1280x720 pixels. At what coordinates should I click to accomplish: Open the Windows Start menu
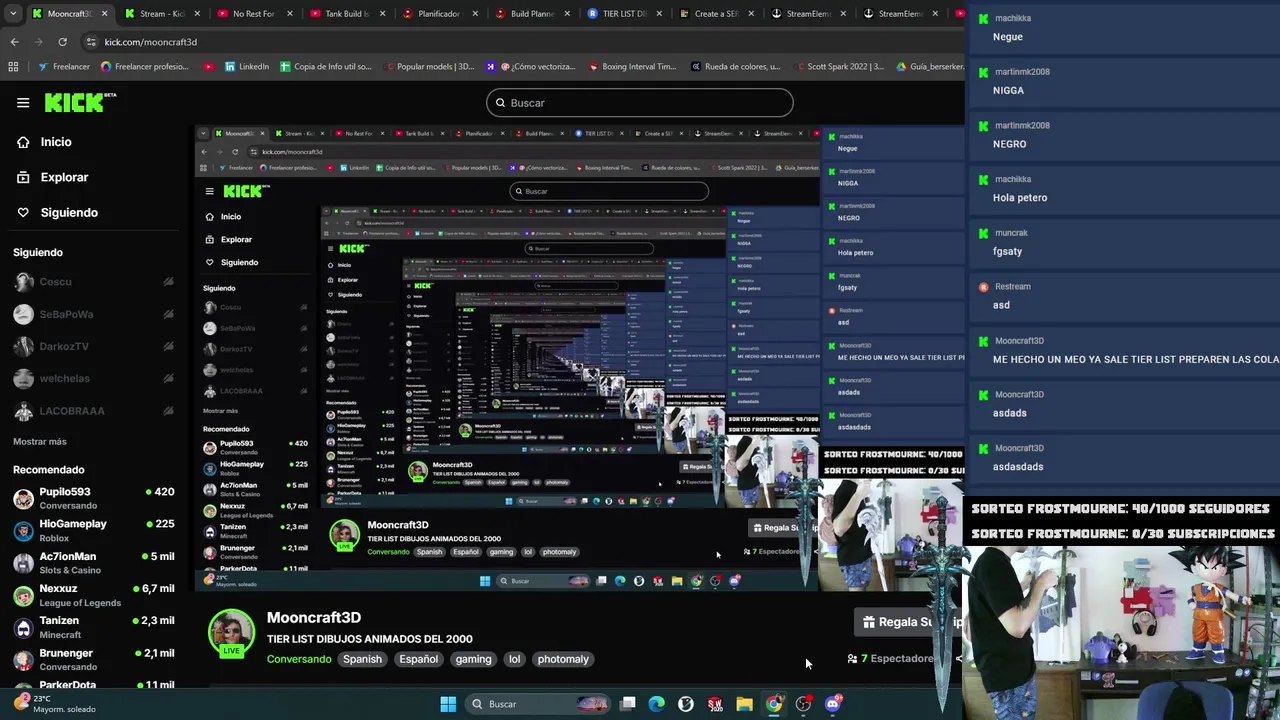(448, 704)
